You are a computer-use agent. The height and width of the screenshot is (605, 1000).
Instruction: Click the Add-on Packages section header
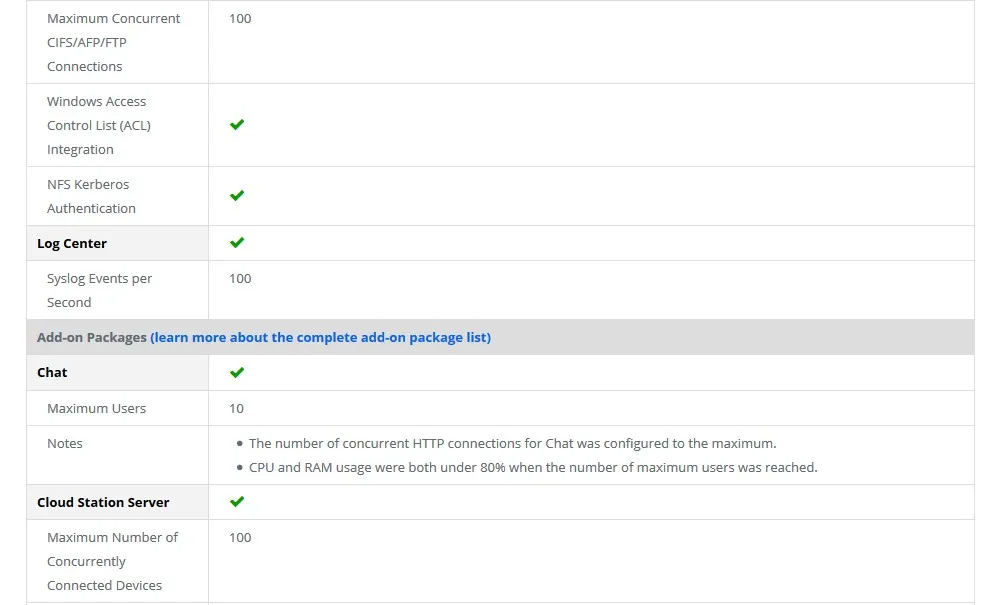pos(91,338)
